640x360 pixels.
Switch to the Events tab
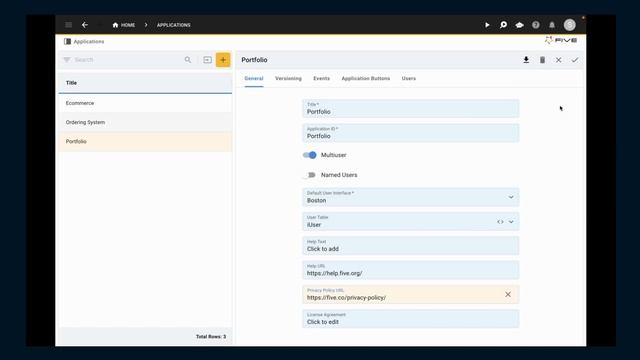point(321,78)
